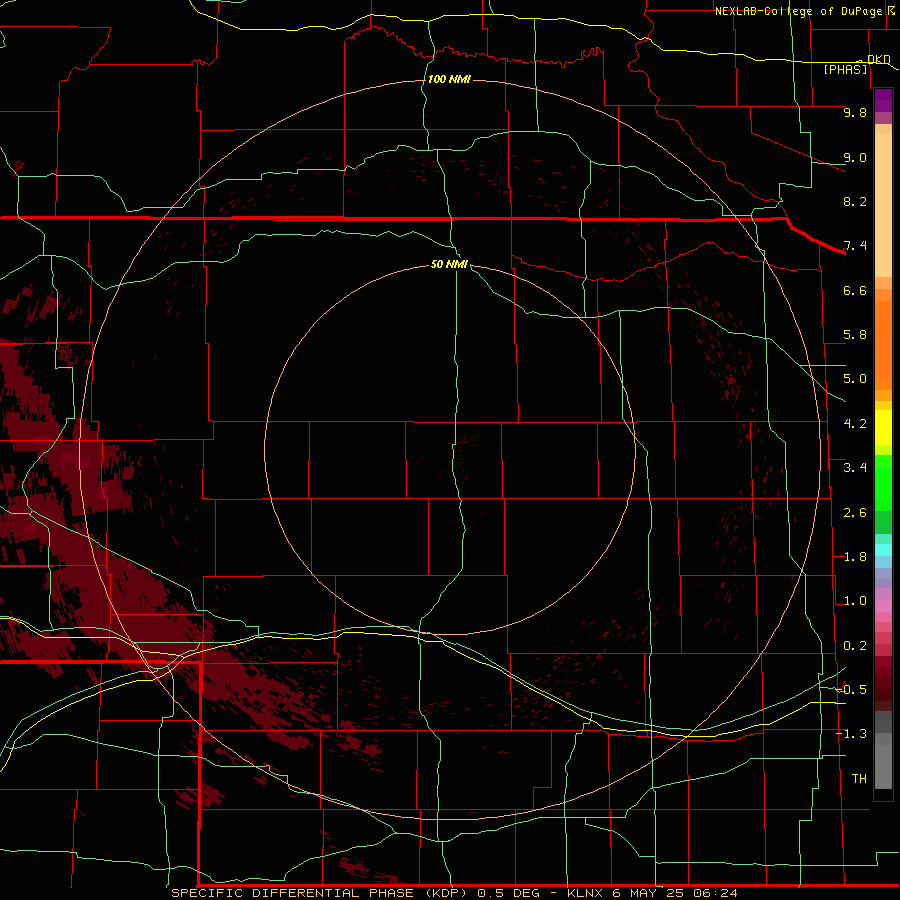Viewport: 900px width, 900px height.
Task: Click the 6.6 scale value
Action: click(855, 290)
